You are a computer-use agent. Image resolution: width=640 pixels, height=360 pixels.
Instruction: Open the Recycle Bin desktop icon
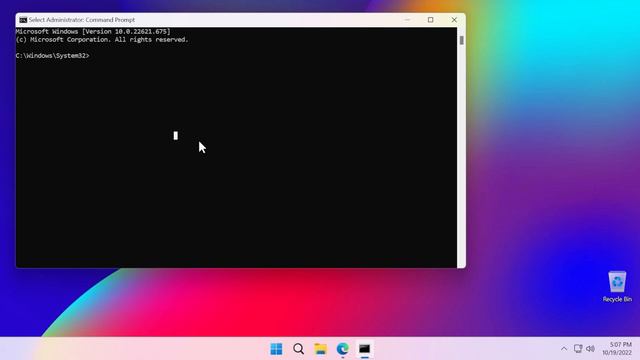(617, 287)
